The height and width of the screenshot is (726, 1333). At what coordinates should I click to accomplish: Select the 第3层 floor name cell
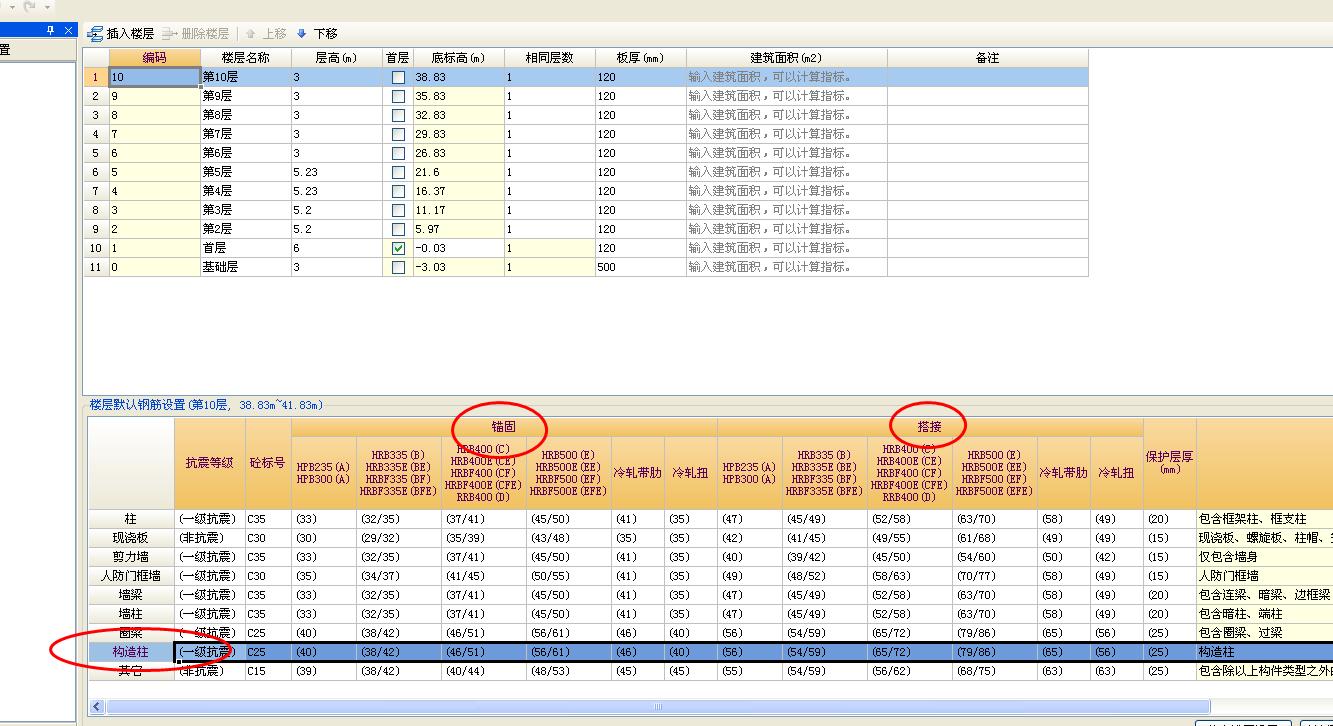point(245,210)
